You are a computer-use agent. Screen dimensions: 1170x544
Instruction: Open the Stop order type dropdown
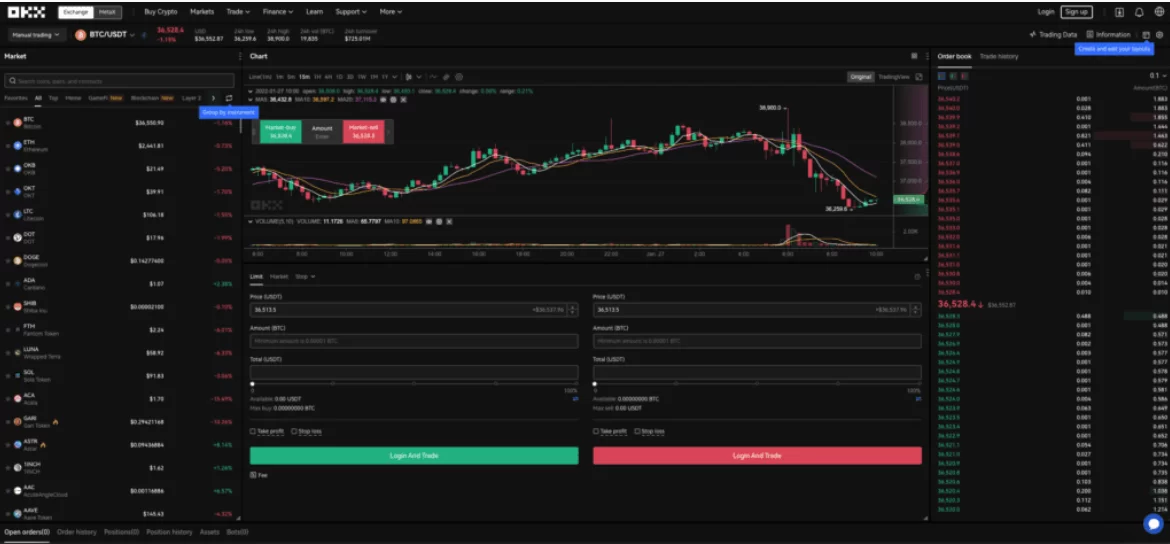(x=304, y=276)
